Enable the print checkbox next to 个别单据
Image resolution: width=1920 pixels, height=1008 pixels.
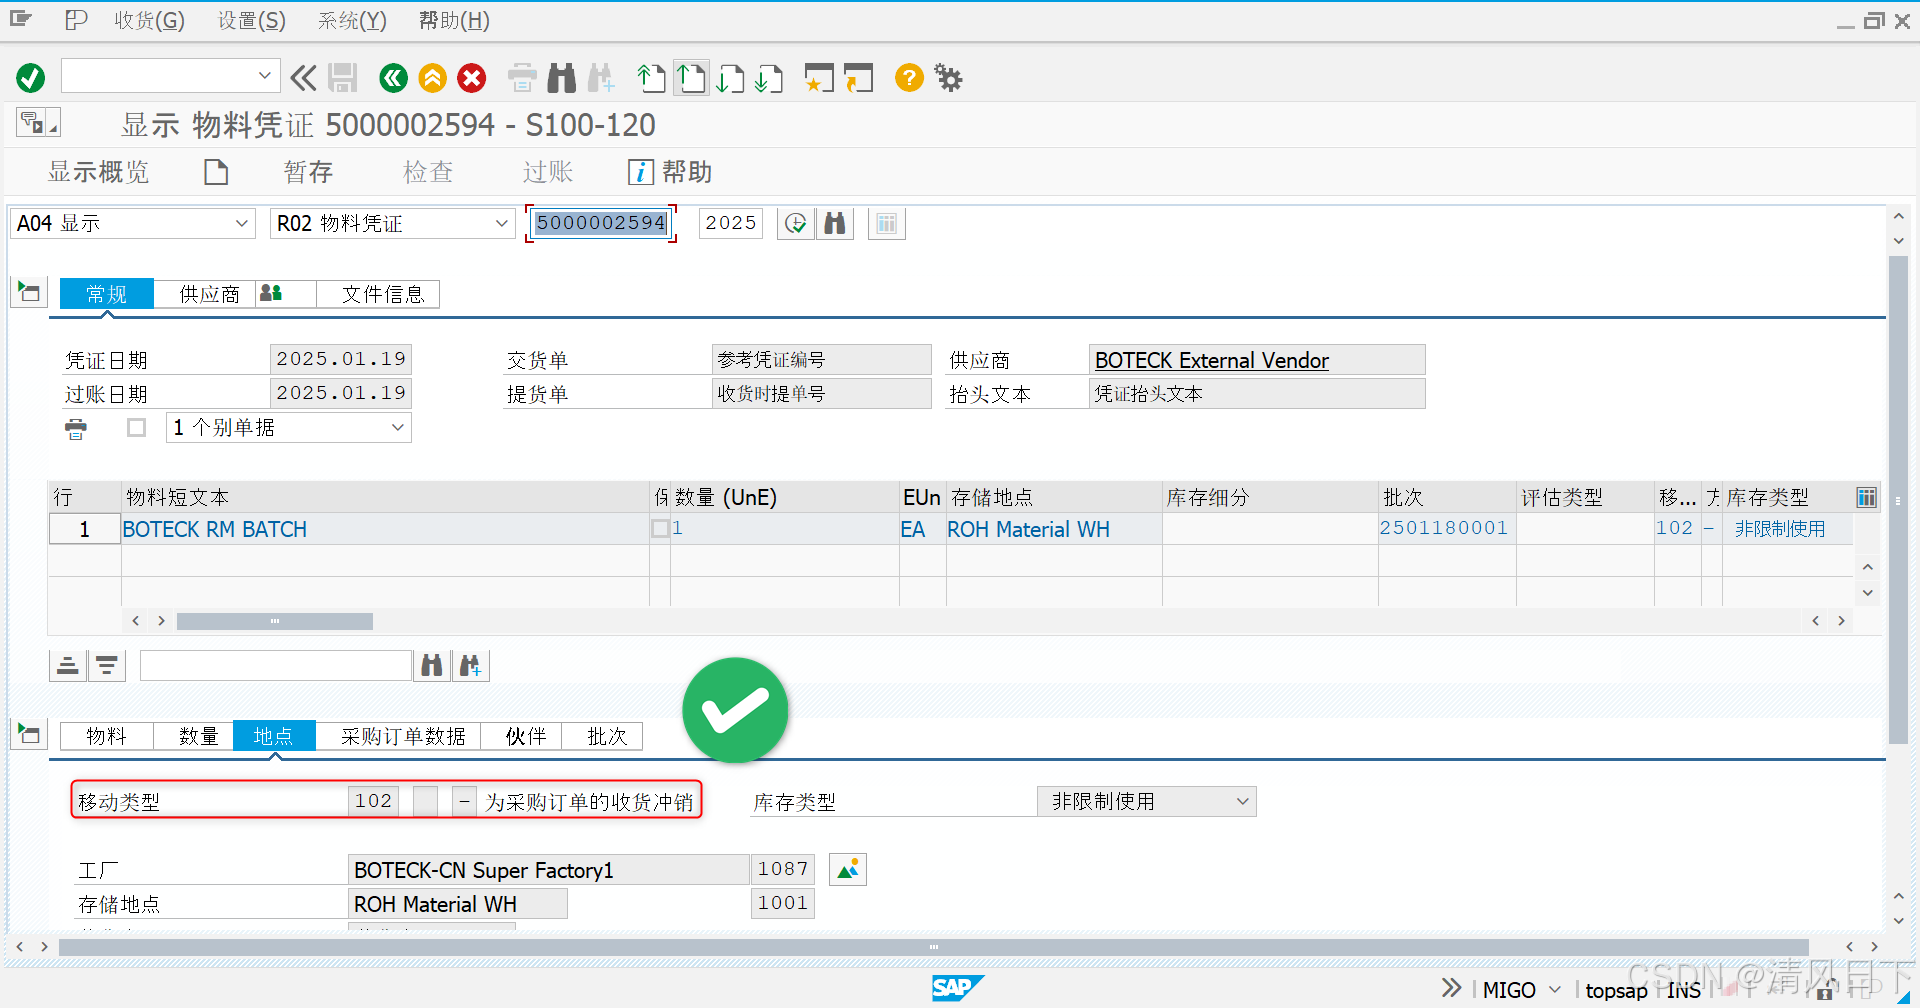136,427
